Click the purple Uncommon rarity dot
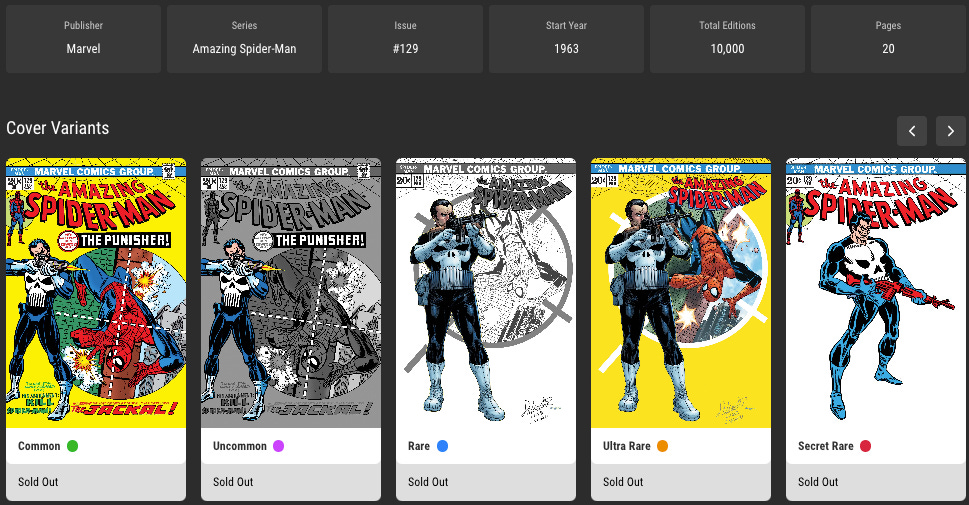 pos(279,446)
